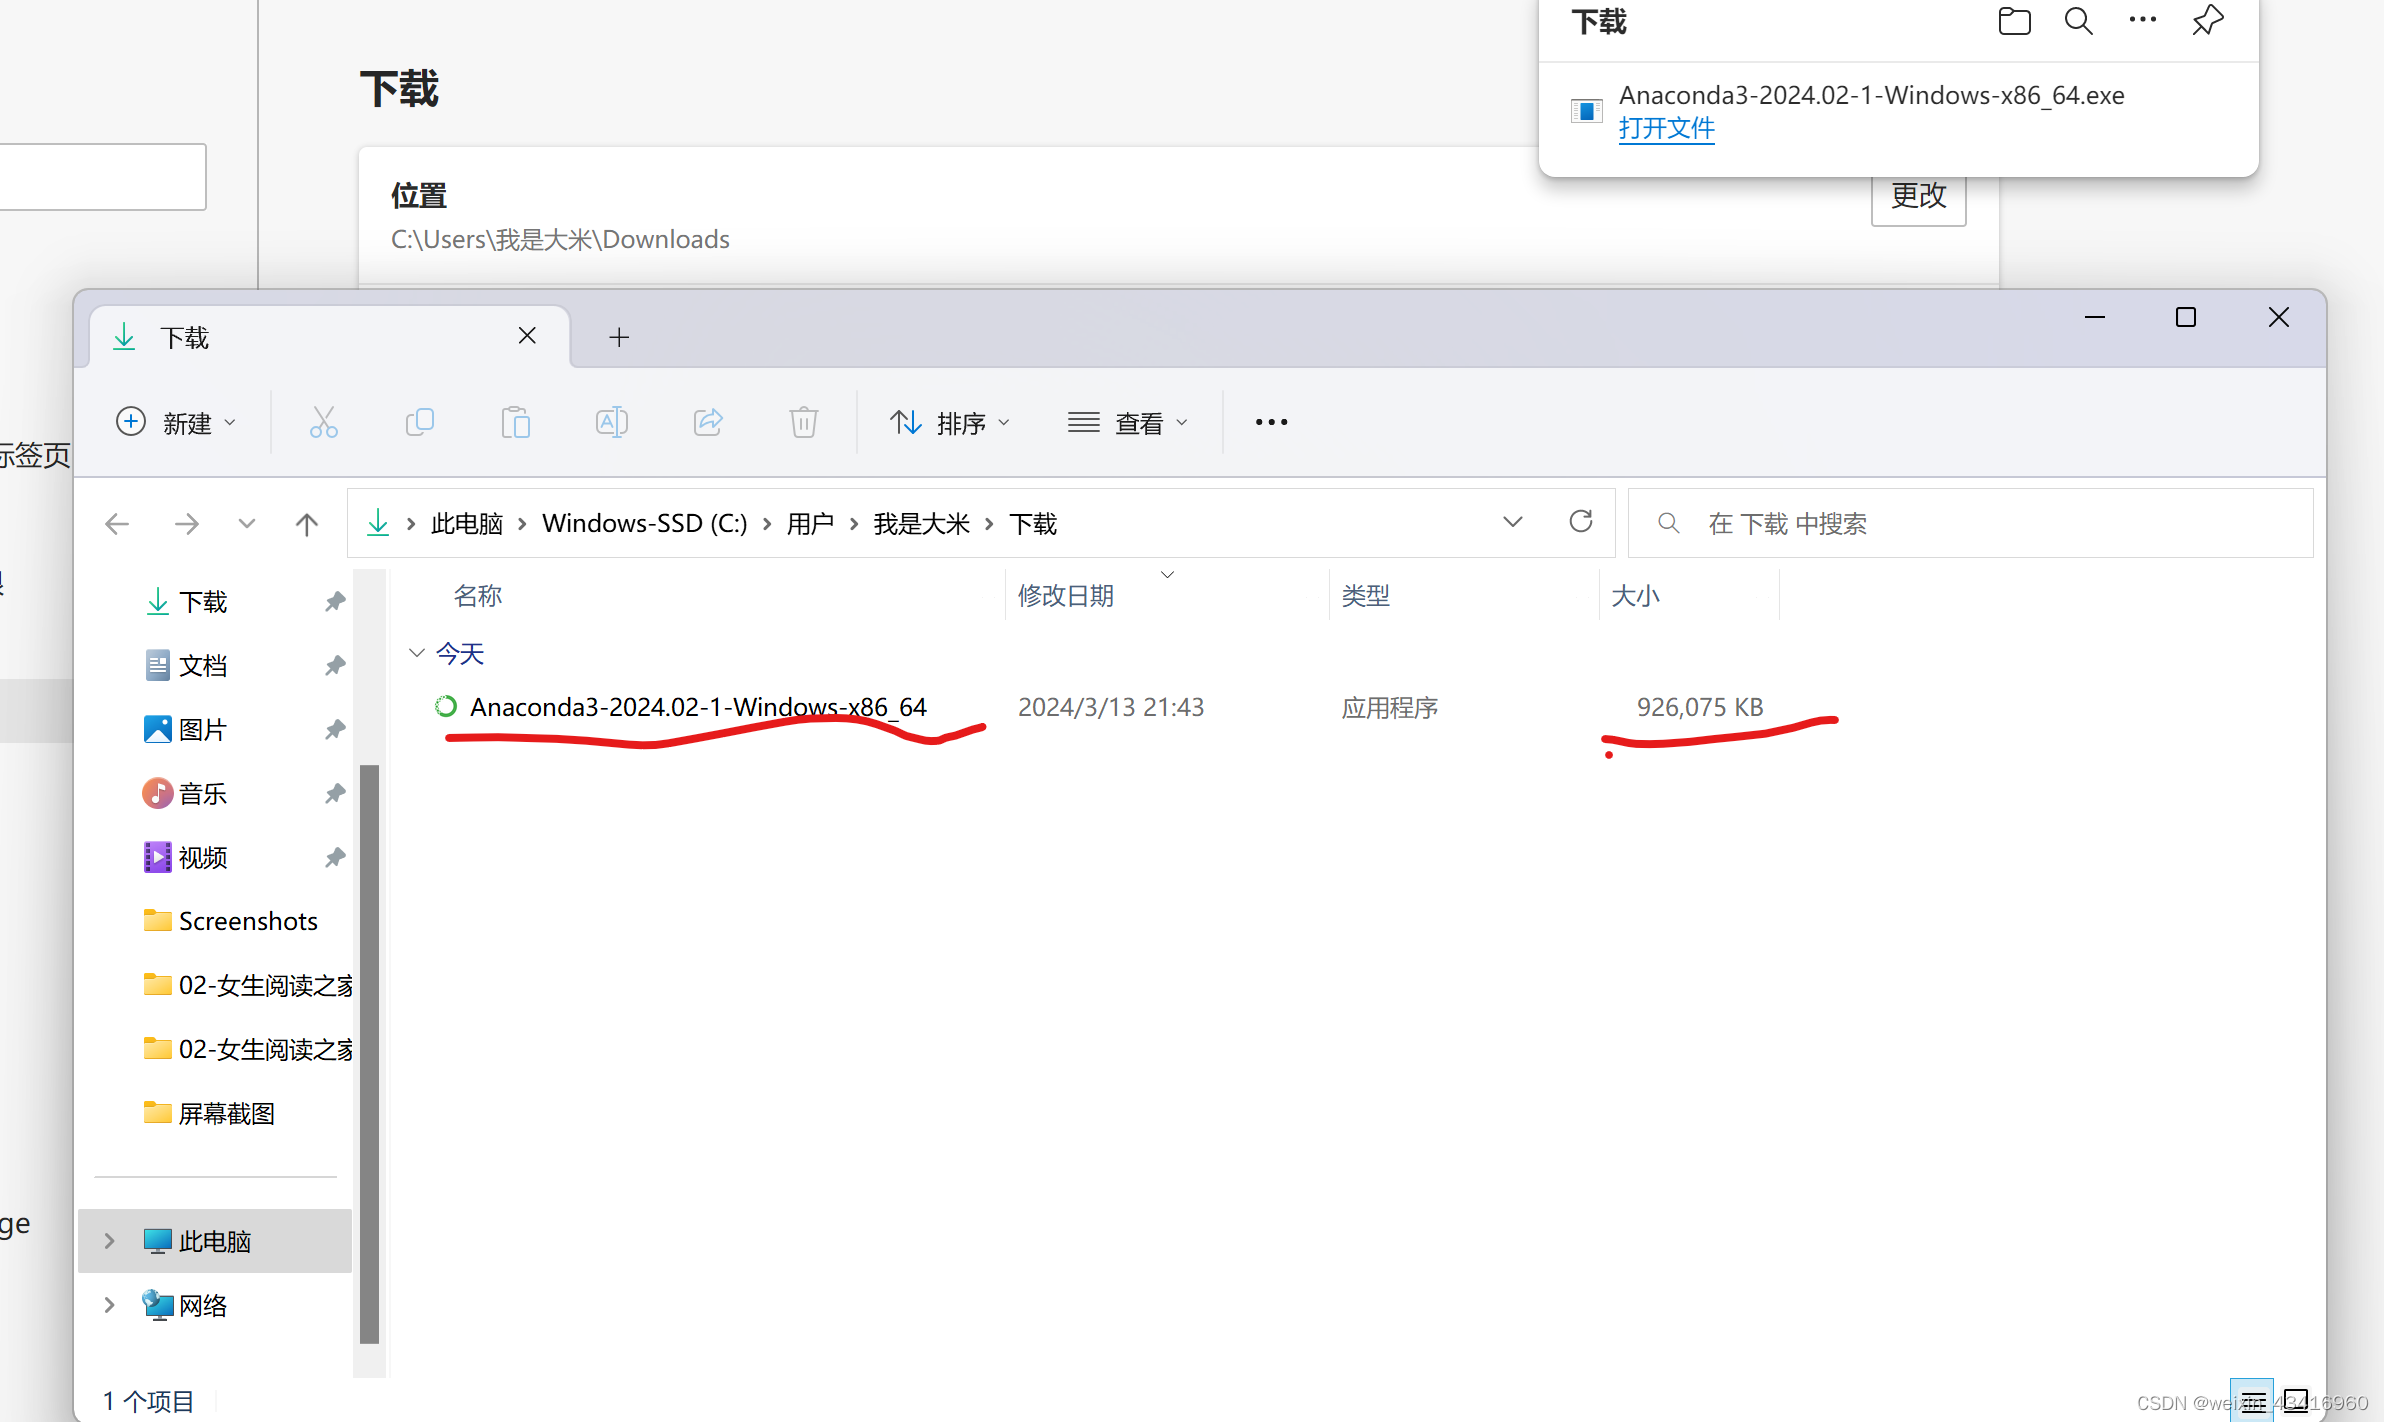The image size is (2384, 1422).
Task: Sort by 修改日期 column header
Action: pyautogui.click(x=1066, y=596)
